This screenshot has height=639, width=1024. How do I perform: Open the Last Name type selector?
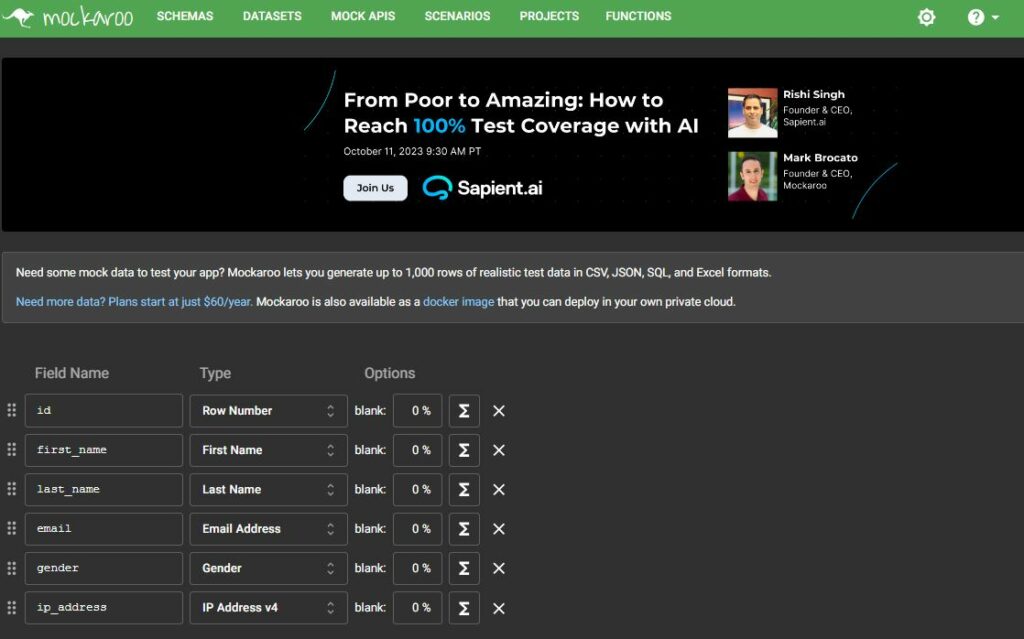(268, 489)
